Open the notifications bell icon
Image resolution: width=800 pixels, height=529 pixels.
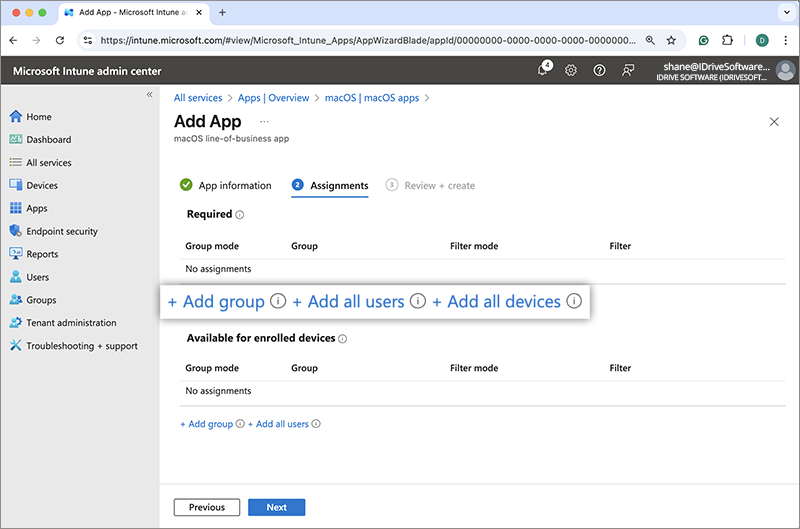pyautogui.click(x=543, y=70)
